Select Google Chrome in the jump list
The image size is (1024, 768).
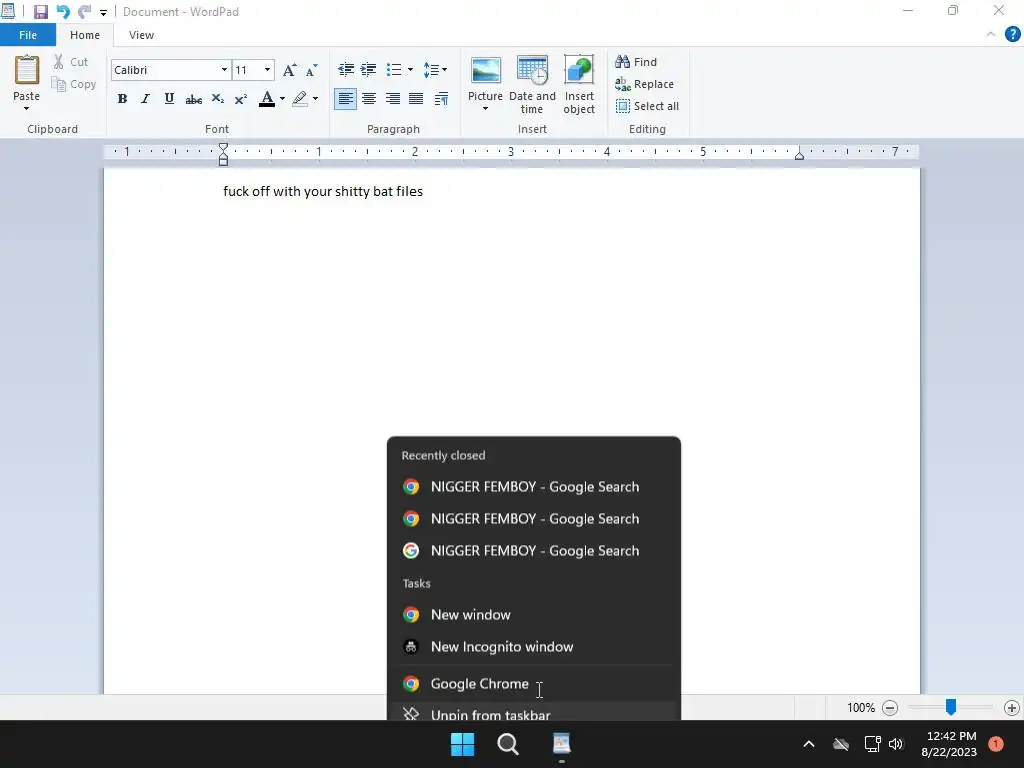click(x=534, y=684)
